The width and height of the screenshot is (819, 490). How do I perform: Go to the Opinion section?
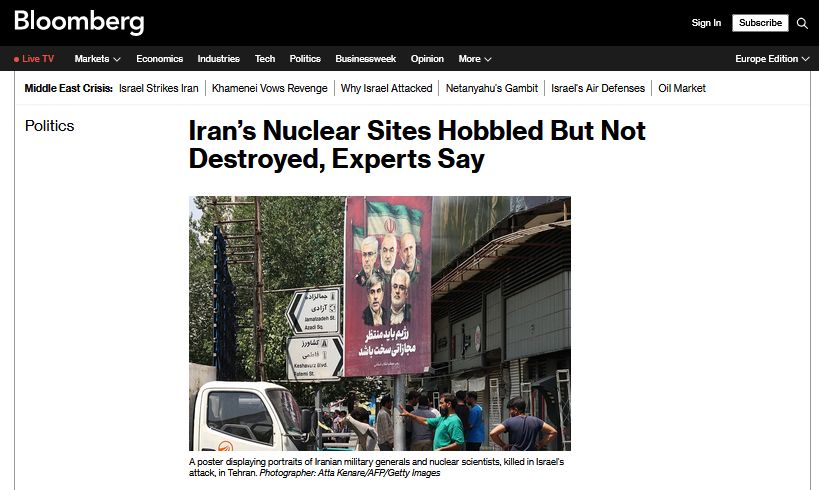(x=427, y=59)
